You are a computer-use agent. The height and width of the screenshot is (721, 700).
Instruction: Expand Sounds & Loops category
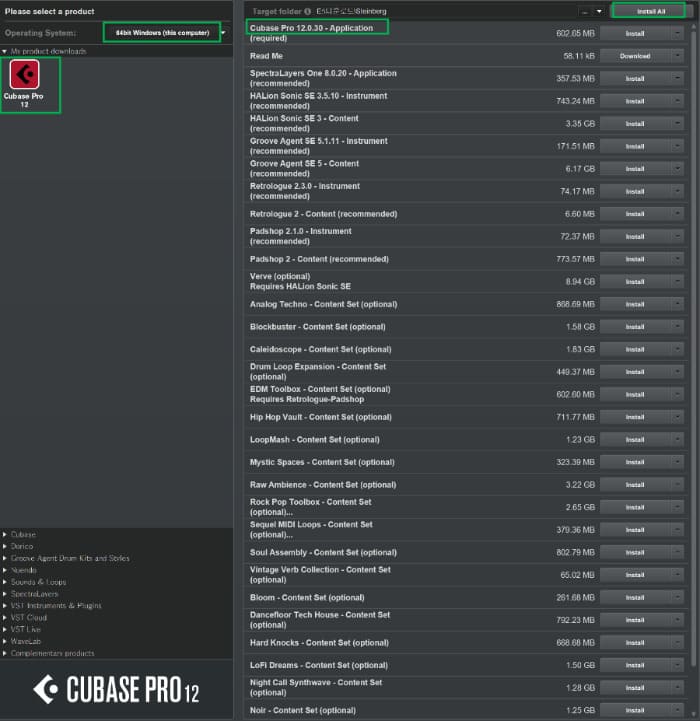[x=5, y=582]
